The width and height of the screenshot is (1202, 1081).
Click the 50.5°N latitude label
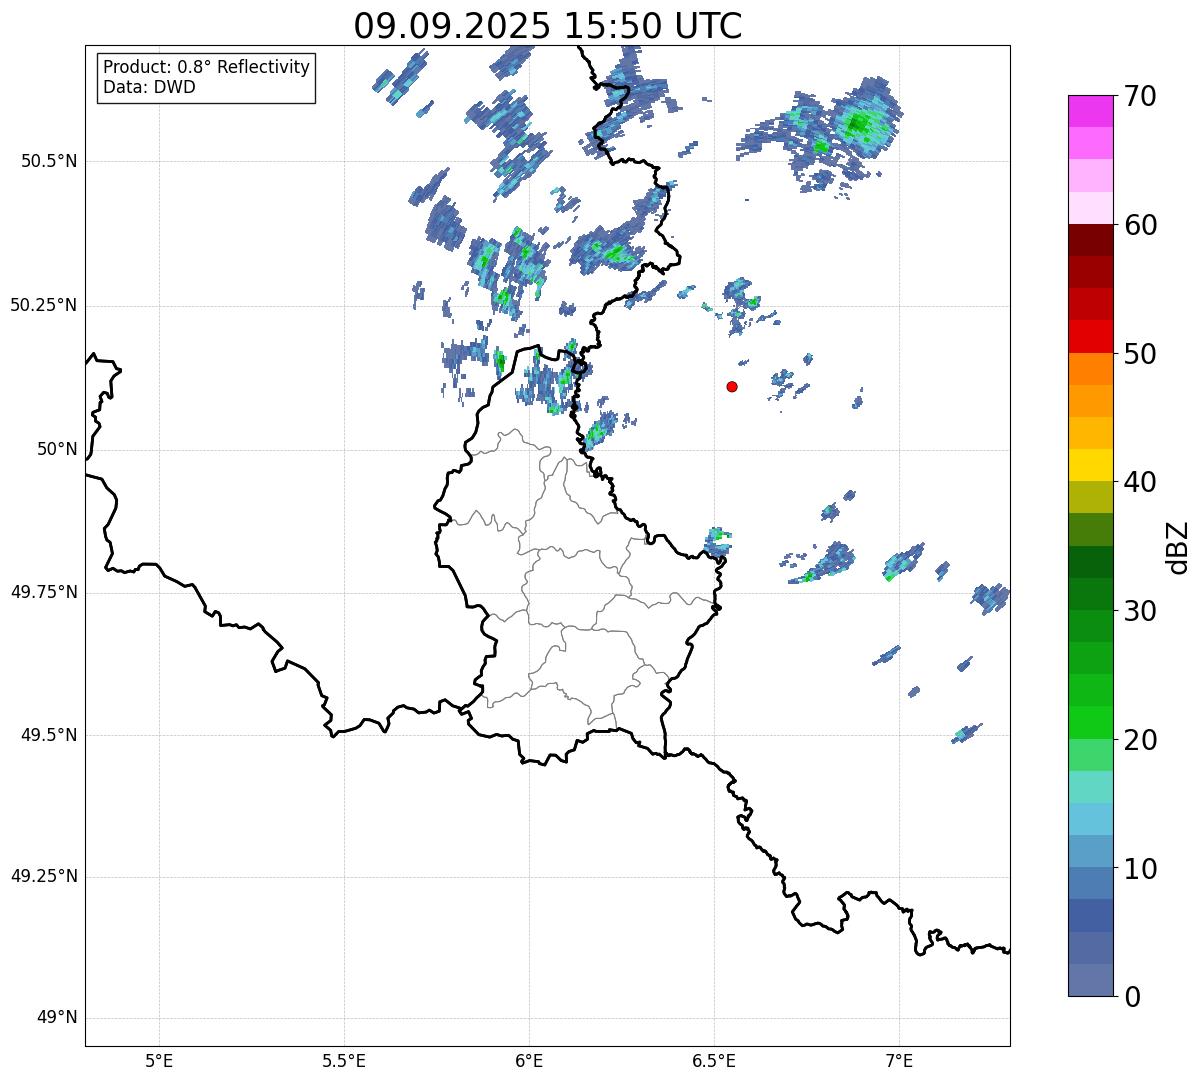coord(49,161)
